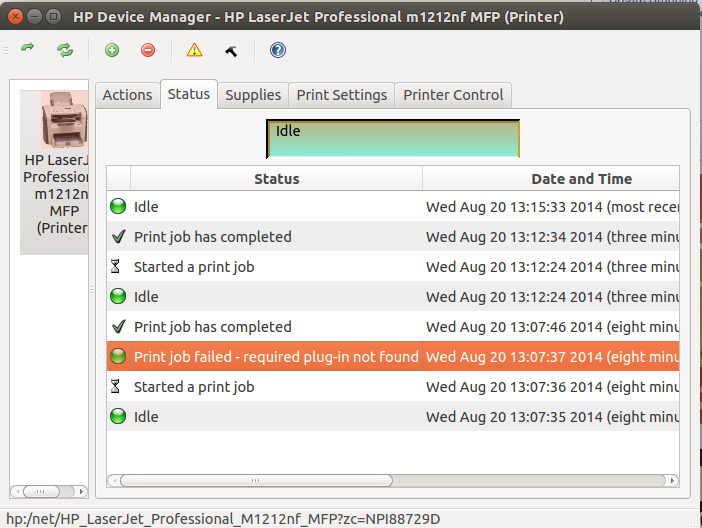Click the device list horizontal scrollbar thumb
The height and width of the screenshot is (528, 702).
pyautogui.click(x=41, y=491)
